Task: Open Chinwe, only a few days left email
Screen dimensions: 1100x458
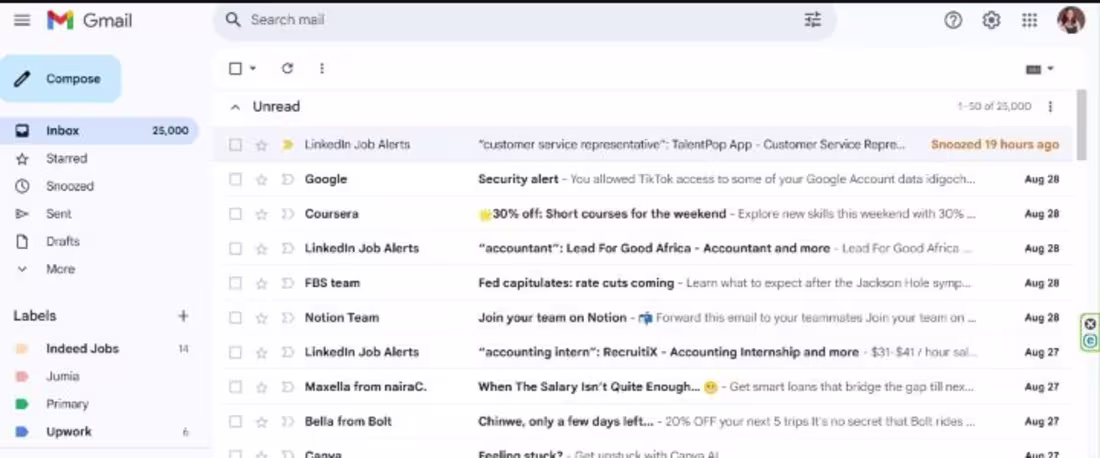Action: click(643, 422)
